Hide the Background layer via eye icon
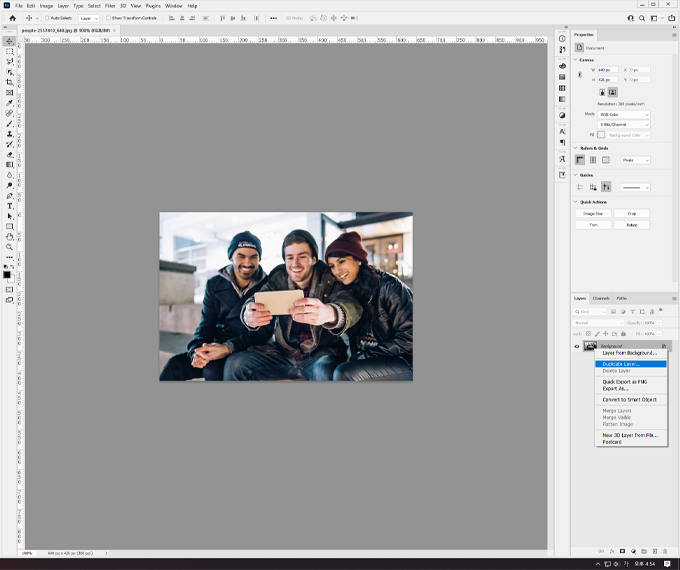 click(x=577, y=346)
